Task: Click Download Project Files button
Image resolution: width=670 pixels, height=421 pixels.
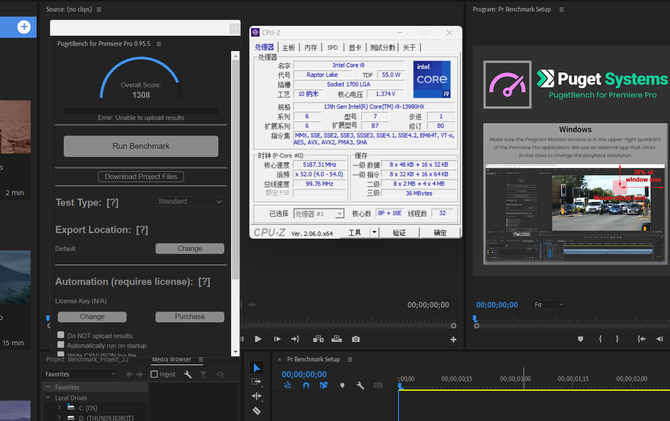Action: point(141,177)
